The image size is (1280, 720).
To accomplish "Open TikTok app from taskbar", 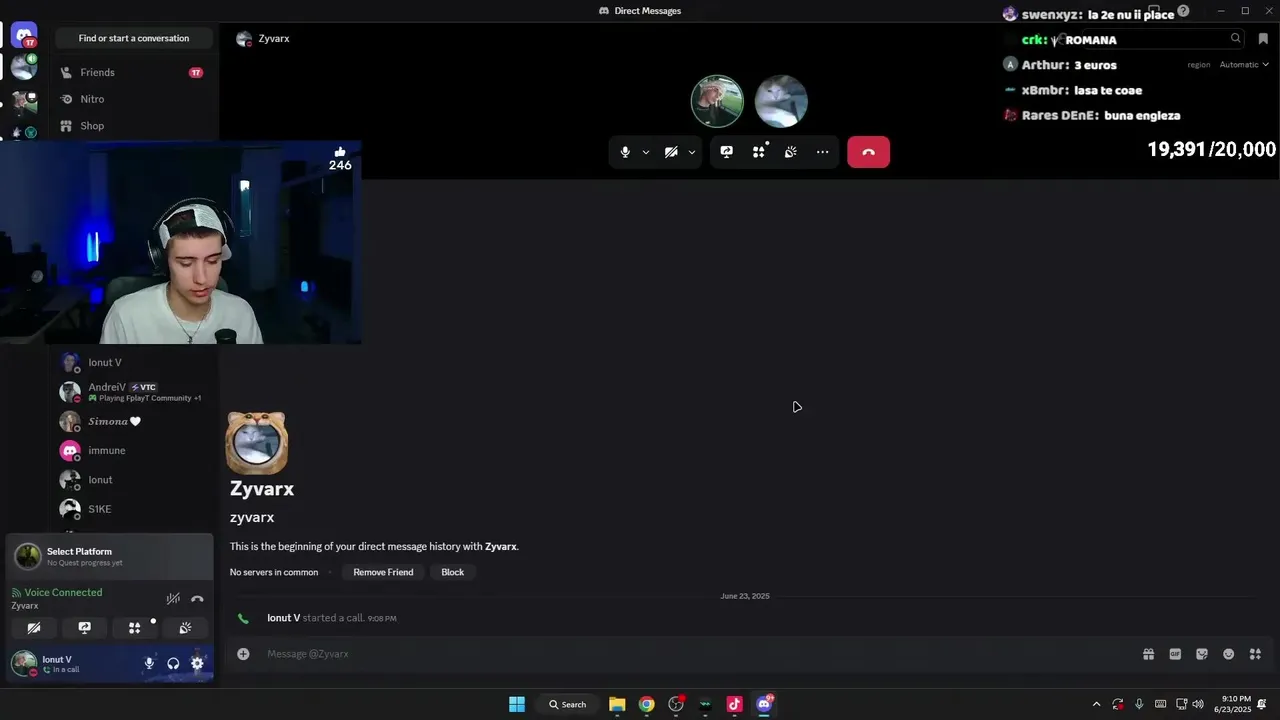I will coord(734,704).
